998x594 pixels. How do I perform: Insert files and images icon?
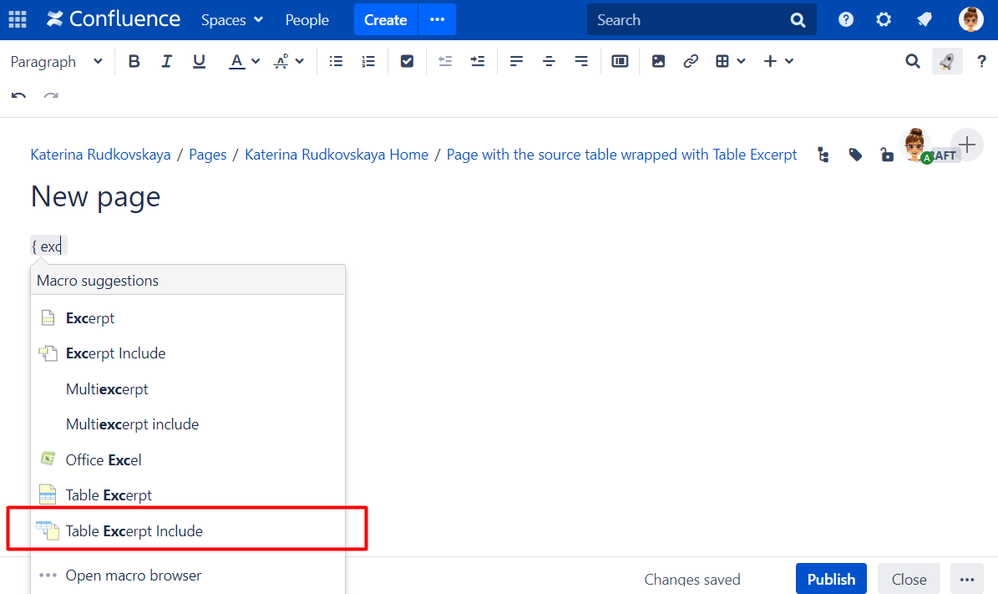[658, 61]
